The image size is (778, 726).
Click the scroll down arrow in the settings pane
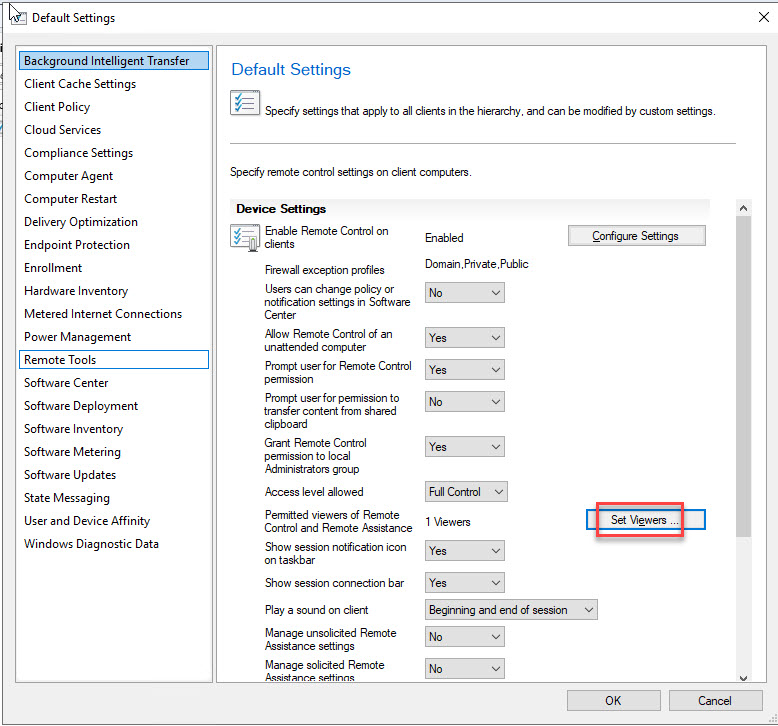pyautogui.click(x=743, y=677)
